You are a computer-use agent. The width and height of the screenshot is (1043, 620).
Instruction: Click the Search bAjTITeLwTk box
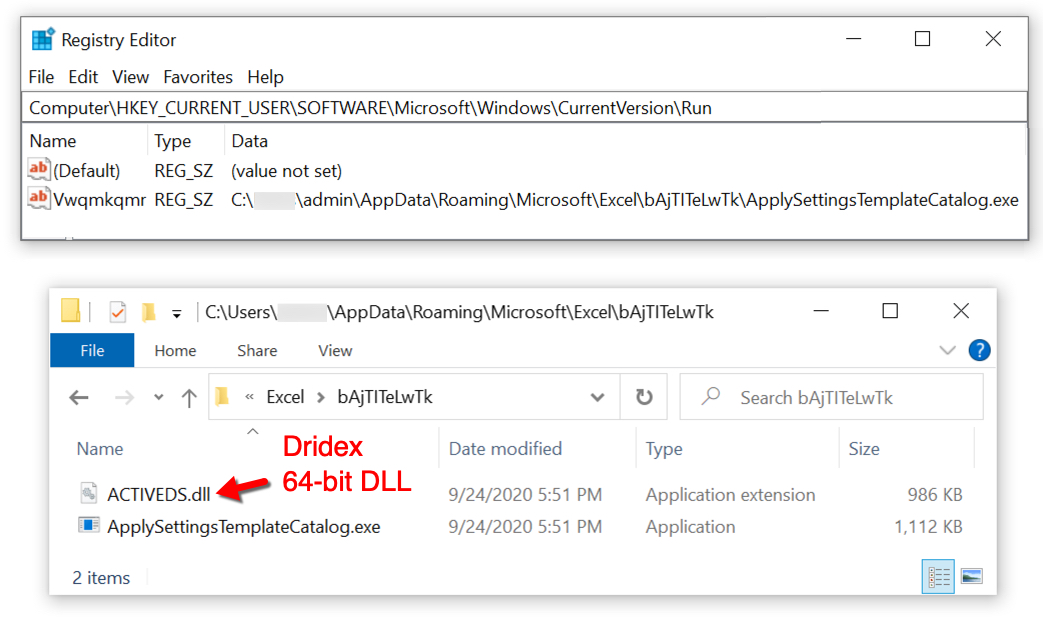[x=831, y=397]
